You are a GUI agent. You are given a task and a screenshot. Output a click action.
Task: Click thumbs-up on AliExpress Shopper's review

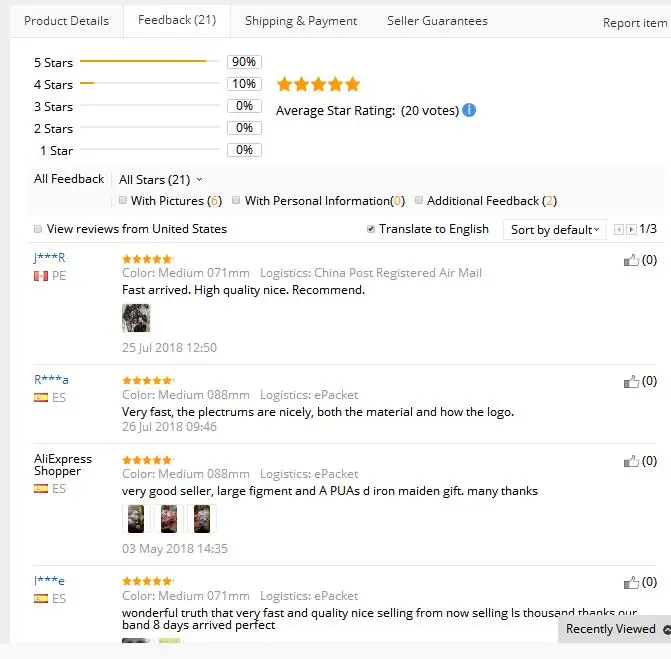click(631, 461)
